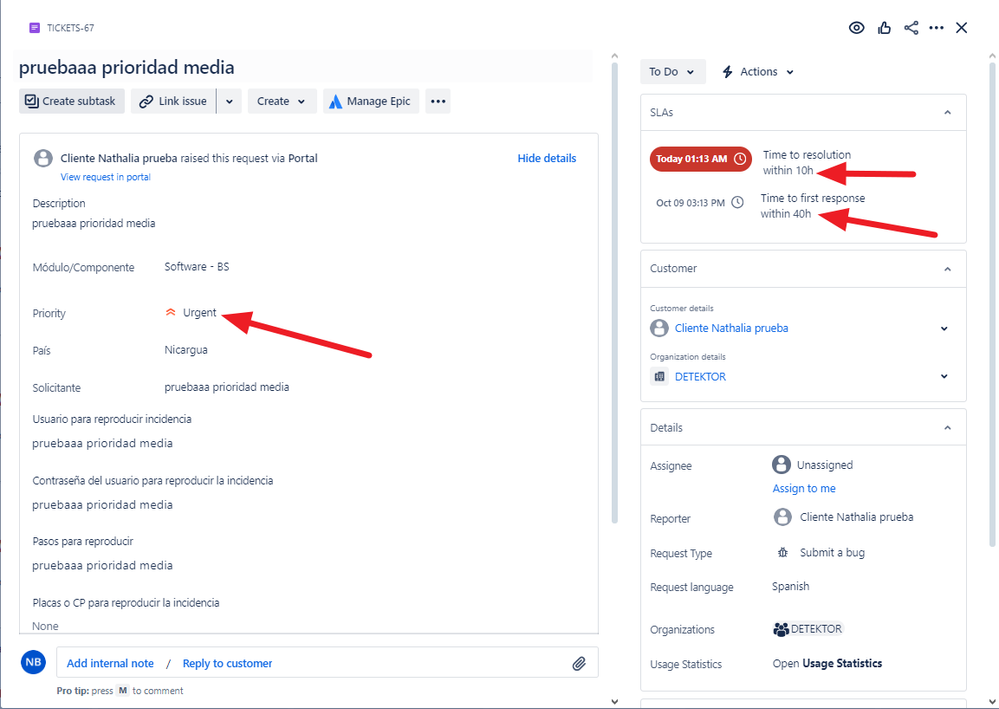Click Assign to me
999x709 pixels.
coord(804,488)
